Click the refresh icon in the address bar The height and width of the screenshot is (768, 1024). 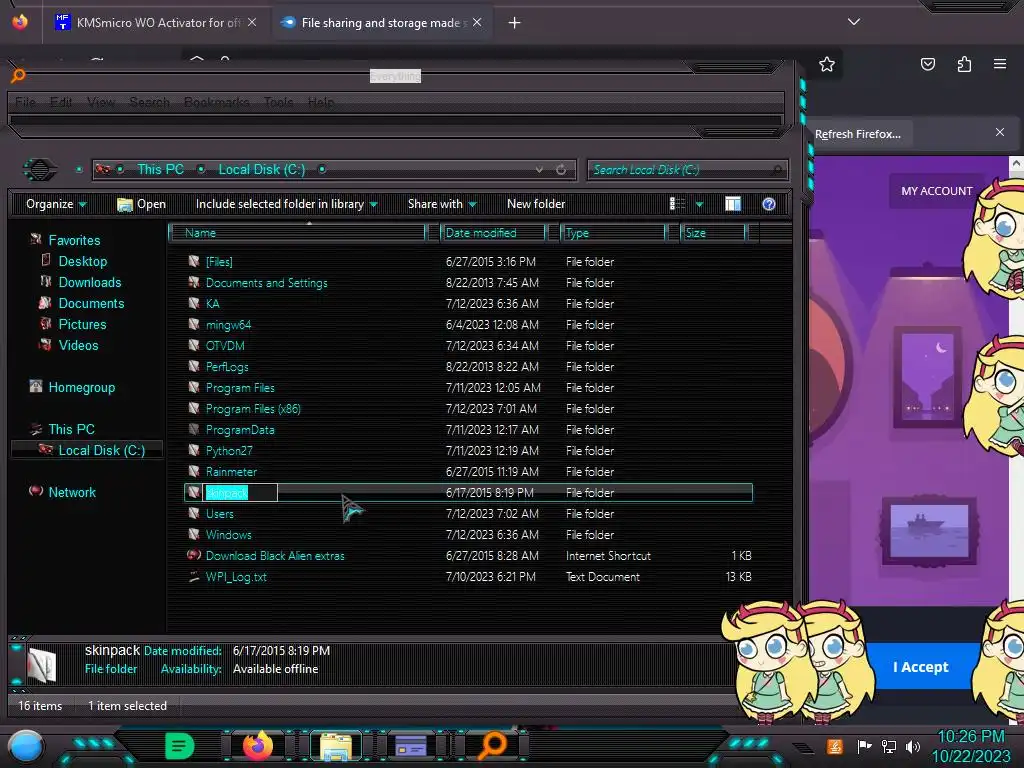[x=561, y=170]
